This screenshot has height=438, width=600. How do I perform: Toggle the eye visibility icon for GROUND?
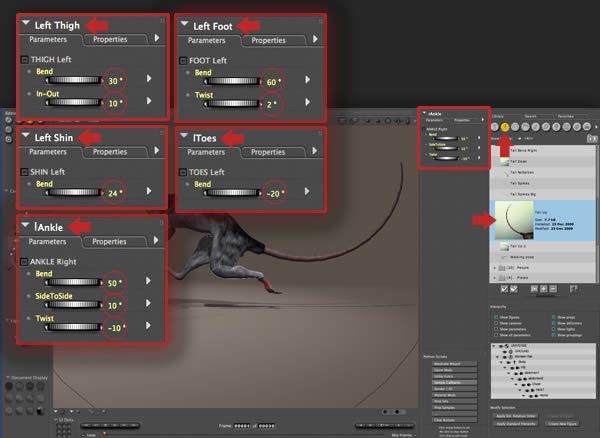click(505, 351)
